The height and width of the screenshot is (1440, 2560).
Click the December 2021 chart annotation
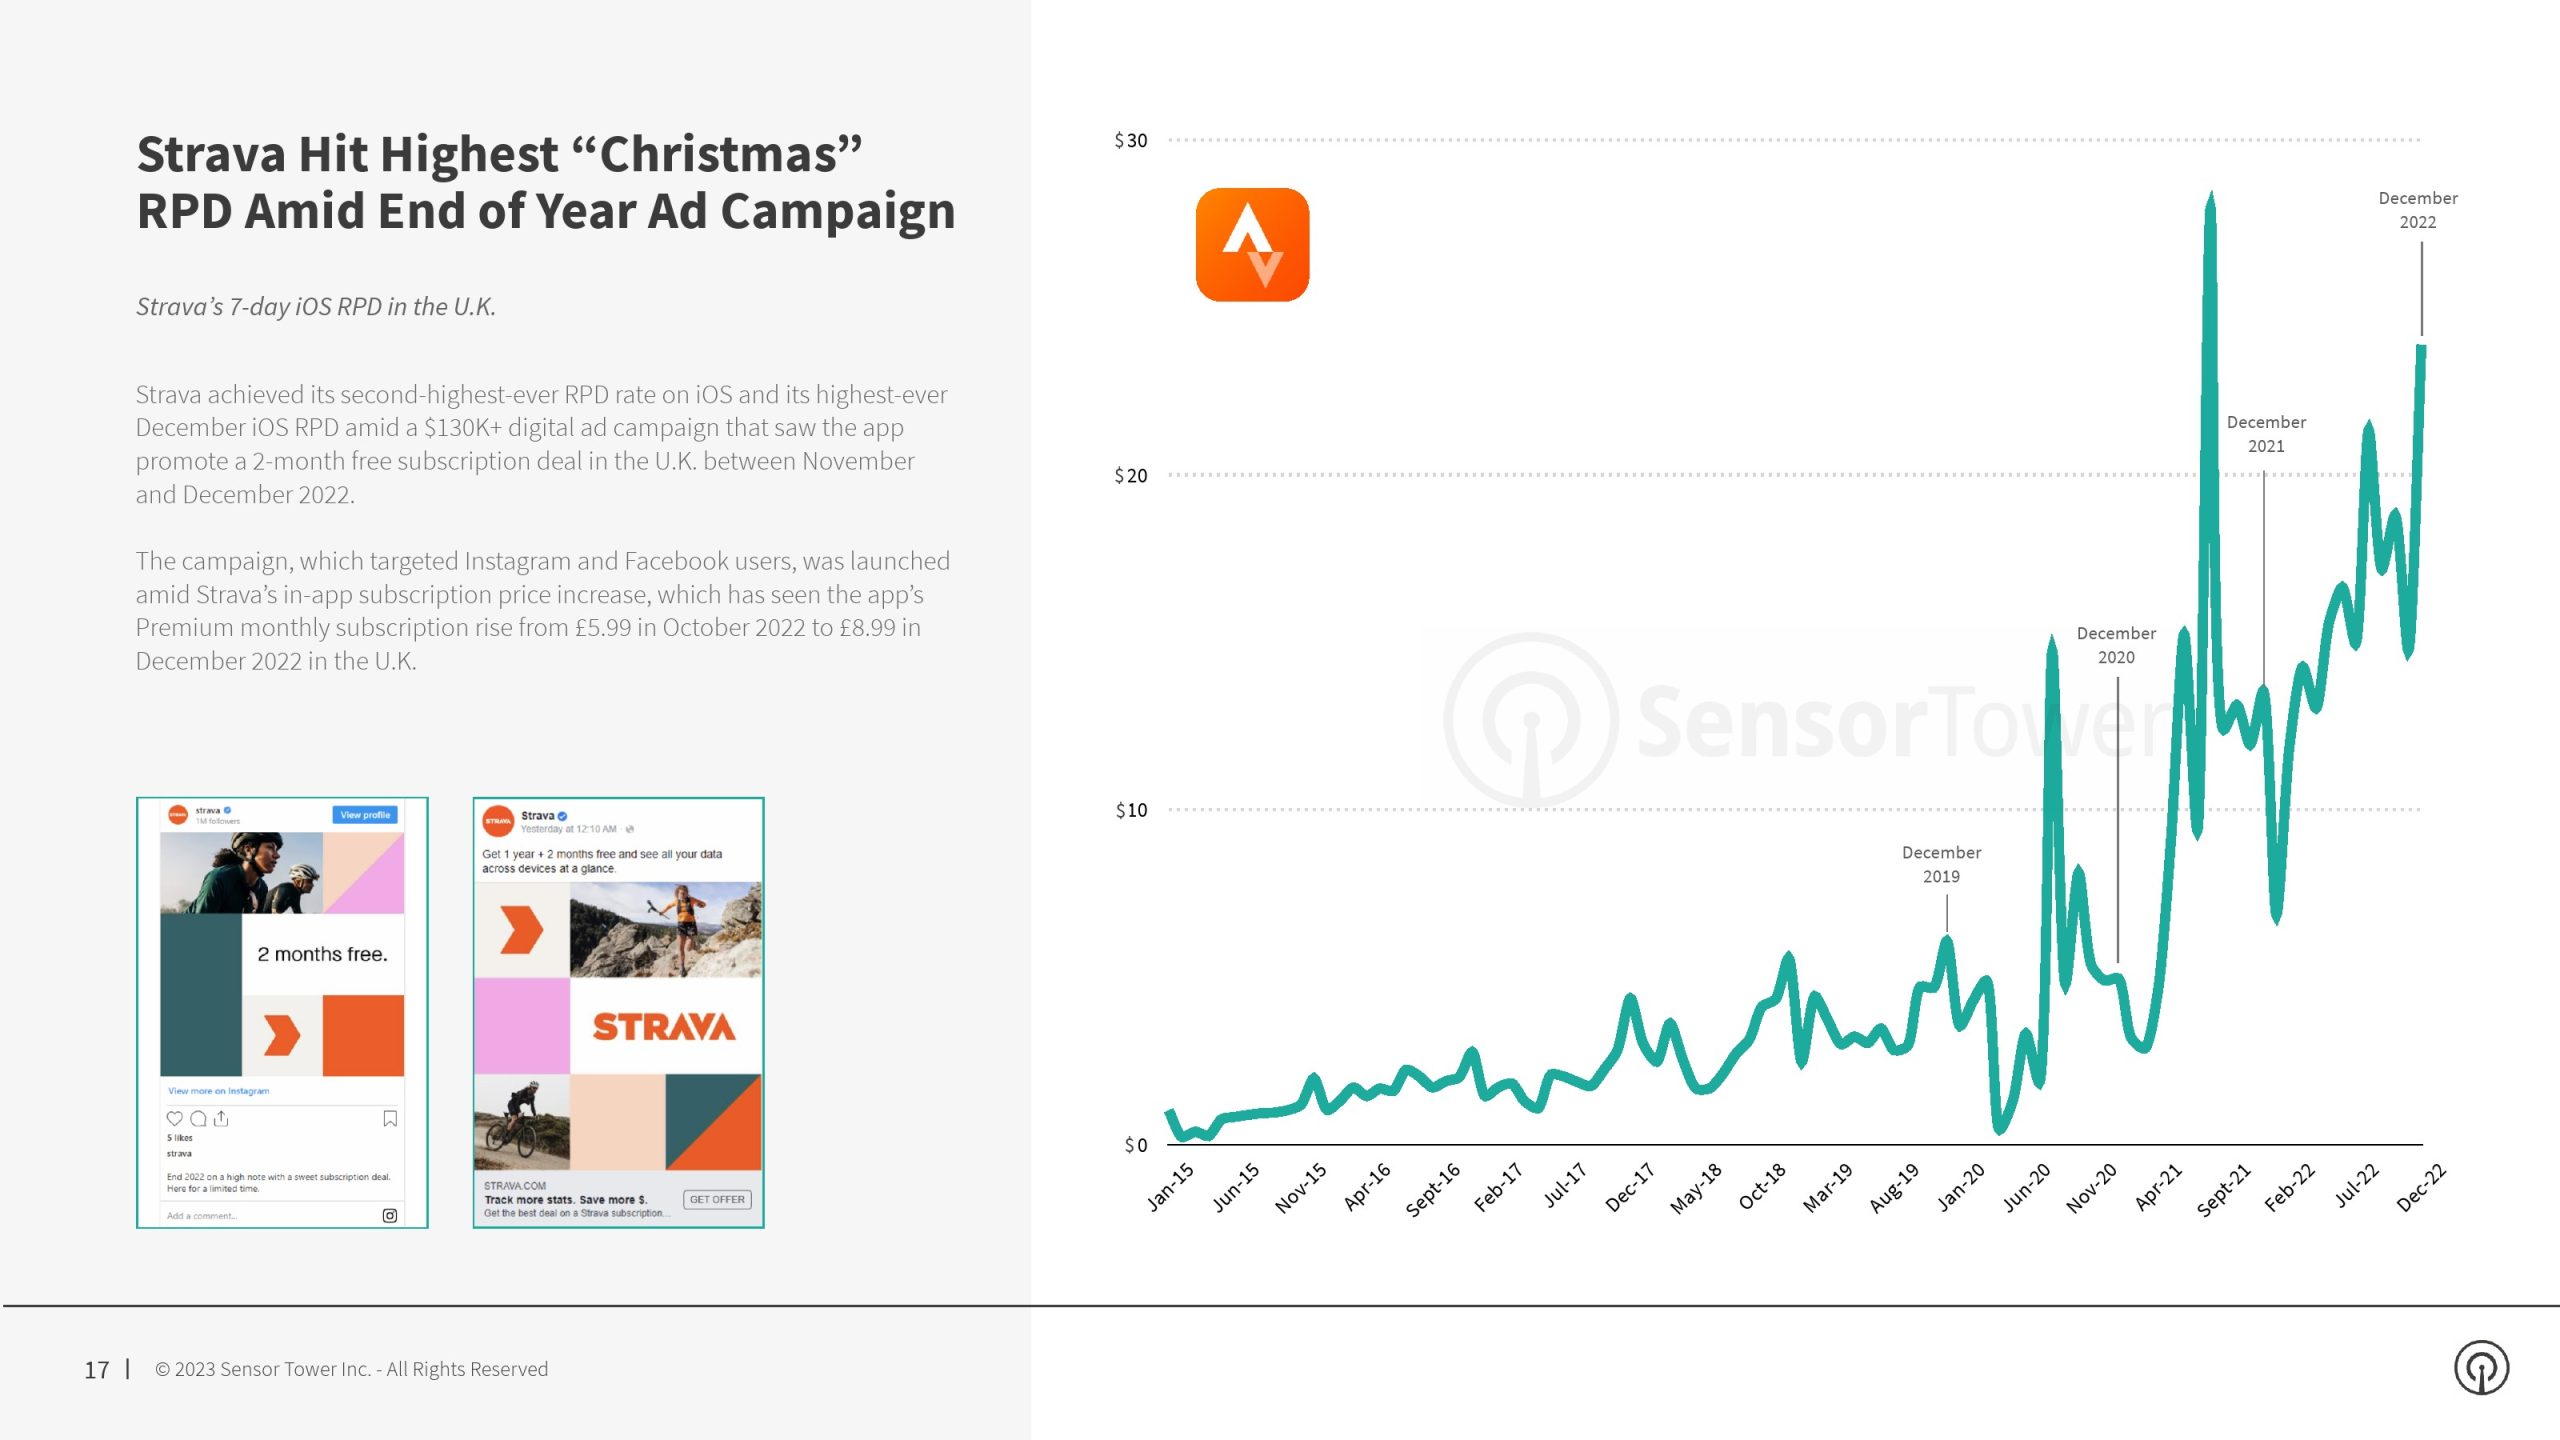(2266, 434)
